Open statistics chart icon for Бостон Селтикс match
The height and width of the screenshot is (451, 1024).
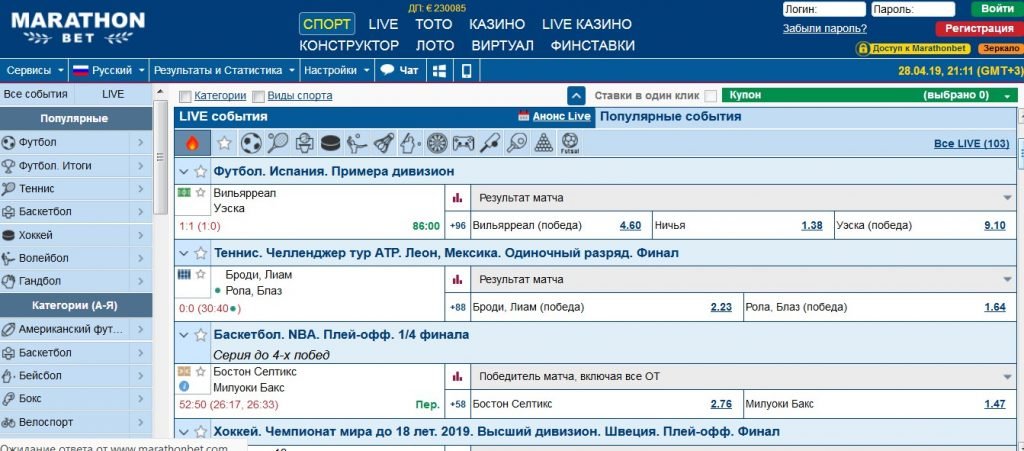[457, 377]
